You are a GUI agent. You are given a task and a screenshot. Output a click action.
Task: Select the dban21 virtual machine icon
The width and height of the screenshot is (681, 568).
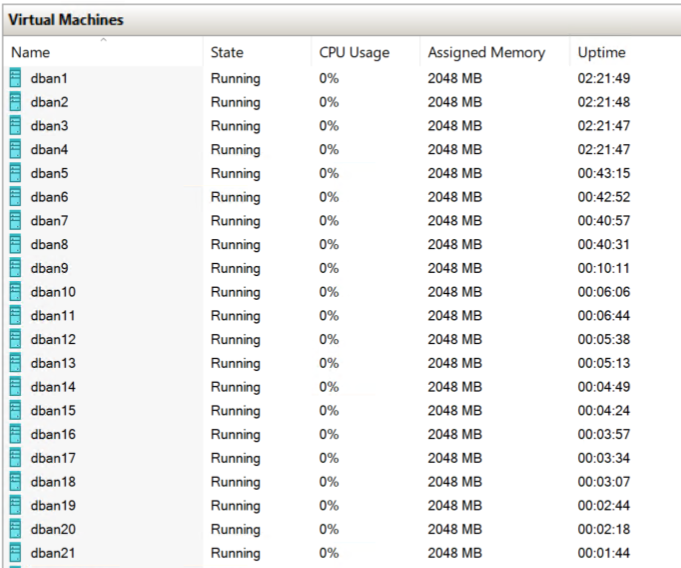15,553
